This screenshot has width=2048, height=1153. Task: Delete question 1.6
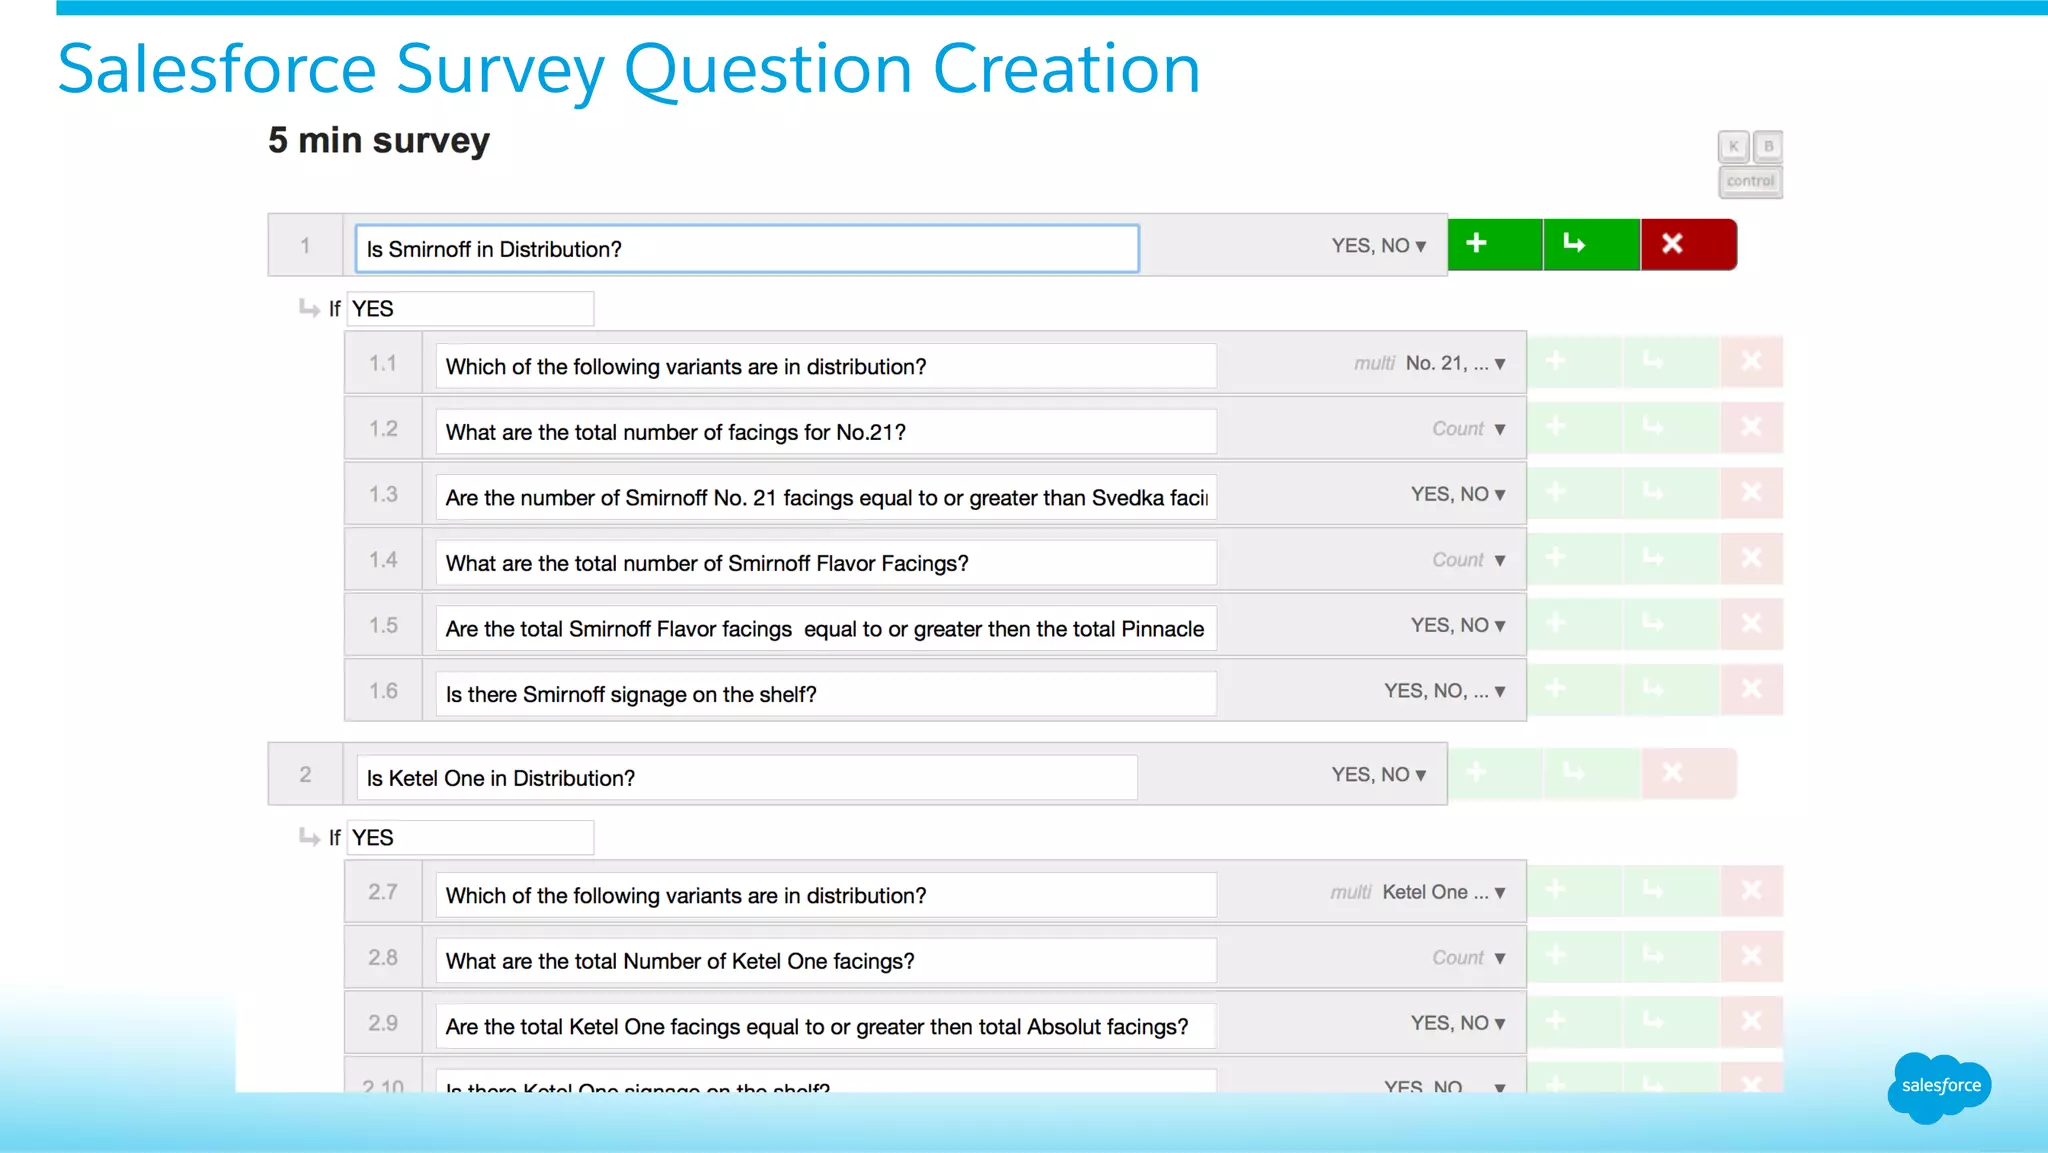(x=1752, y=689)
